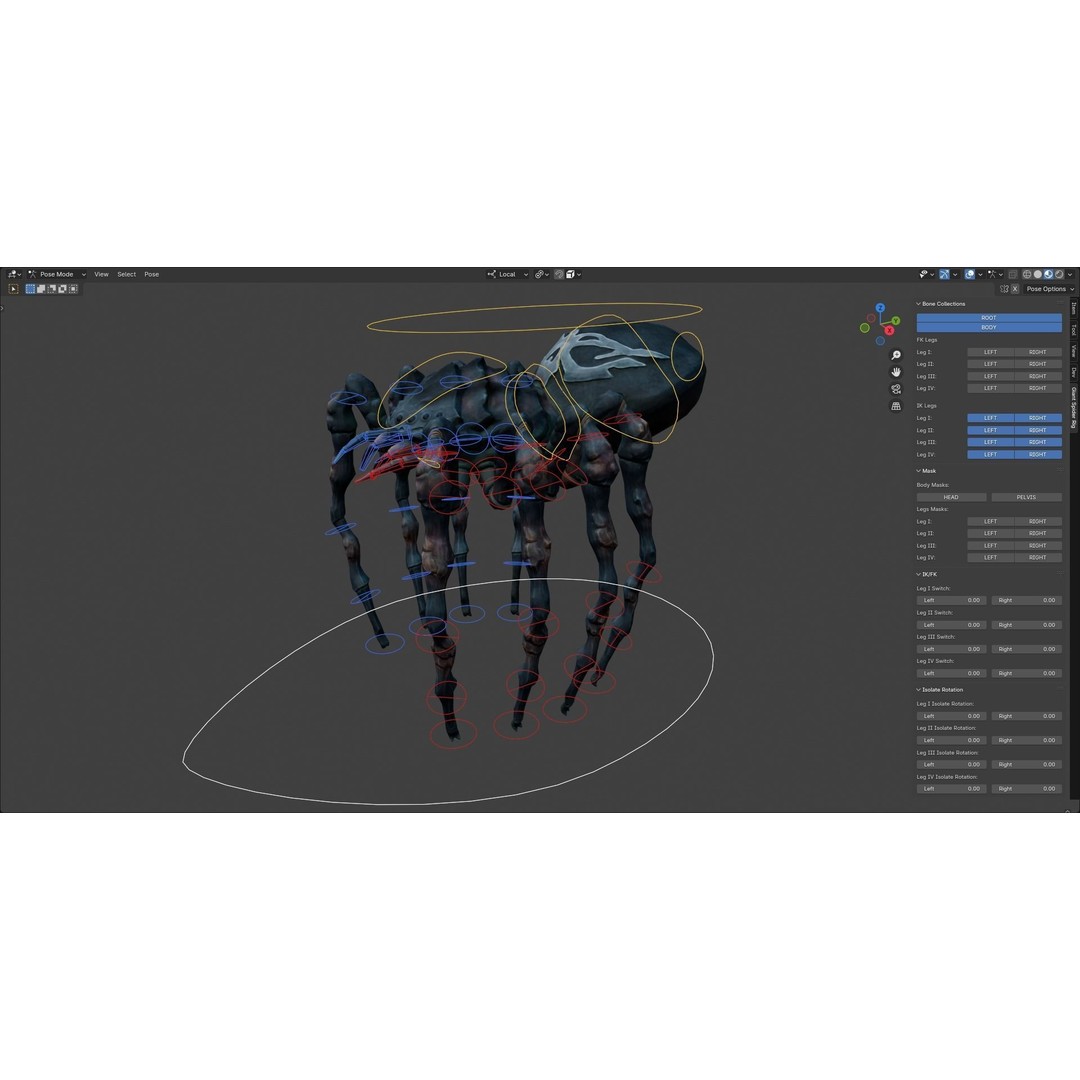The height and width of the screenshot is (1080, 1080).
Task: Adjust Leg I Switch Left slider
Action: (951, 601)
